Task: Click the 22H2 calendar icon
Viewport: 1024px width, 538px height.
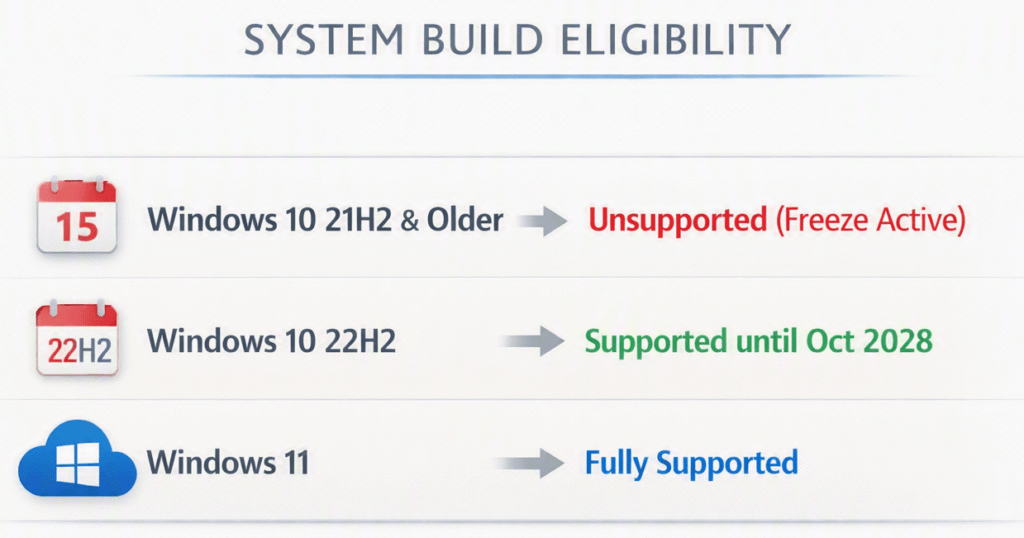Action: click(76, 339)
